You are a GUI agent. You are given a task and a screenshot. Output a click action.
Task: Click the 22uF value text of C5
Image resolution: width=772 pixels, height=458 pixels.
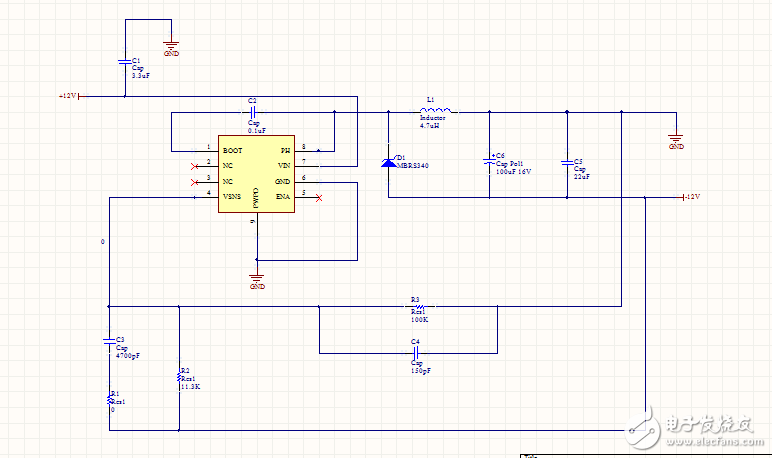click(582, 177)
